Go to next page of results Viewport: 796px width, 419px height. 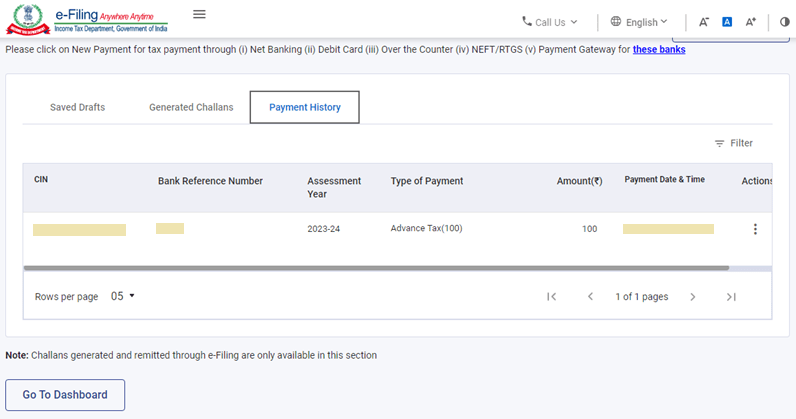pyautogui.click(x=692, y=297)
